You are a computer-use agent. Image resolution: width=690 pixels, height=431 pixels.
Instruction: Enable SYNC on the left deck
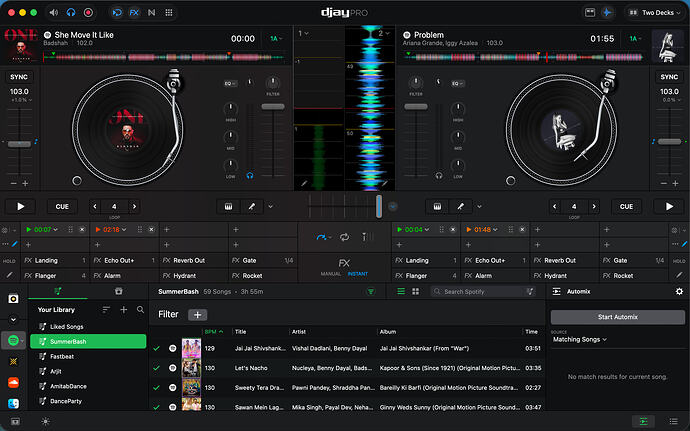pos(19,77)
